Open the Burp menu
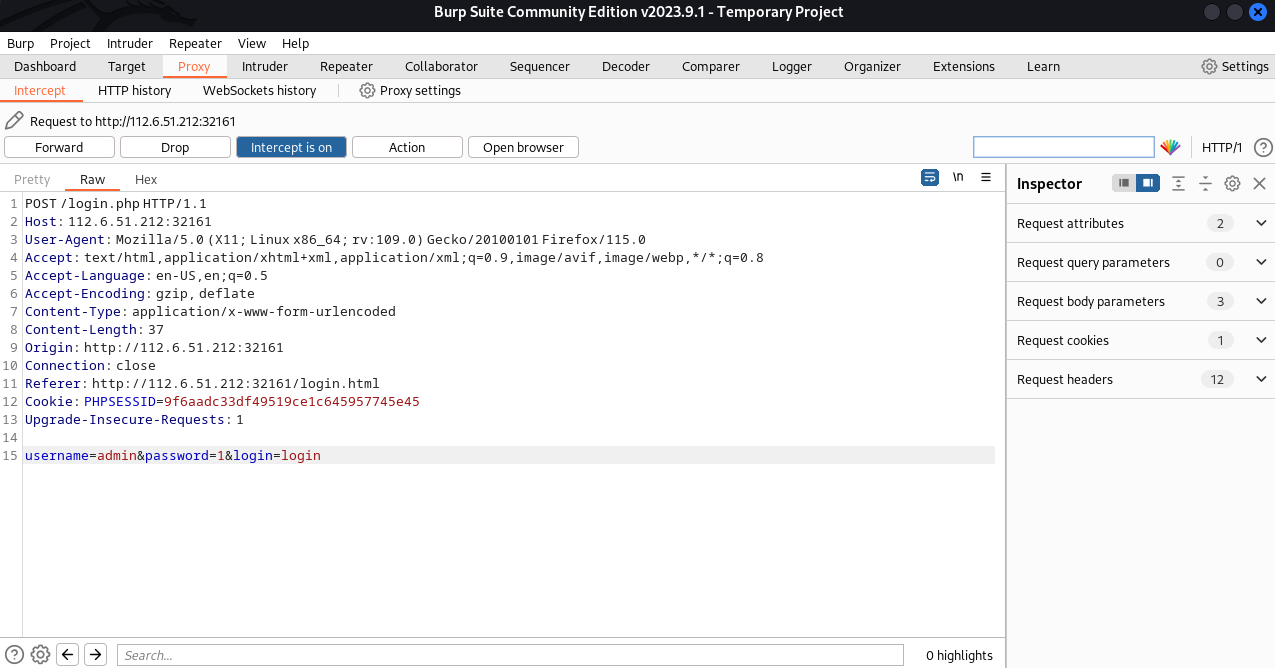Image resolution: width=1275 pixels, height=668 pixels. 20,43
